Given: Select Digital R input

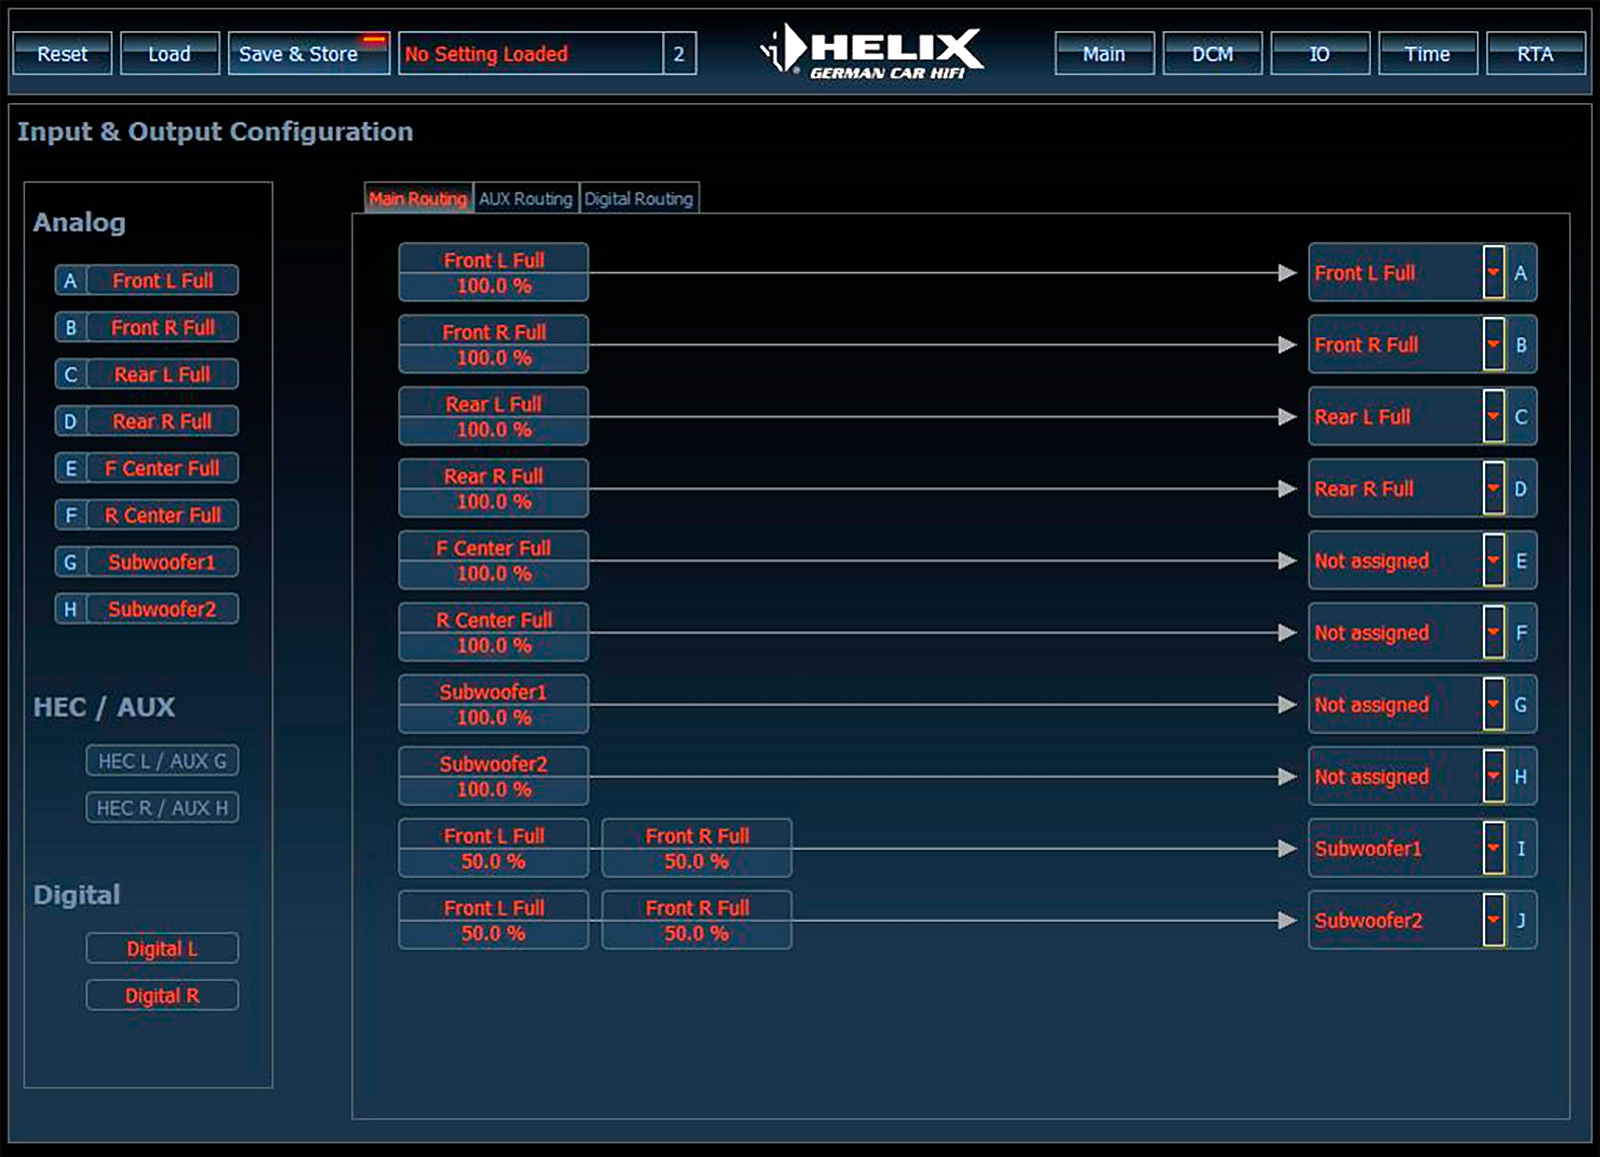Looking at the screenshot, I should click(x=162, y=996).
